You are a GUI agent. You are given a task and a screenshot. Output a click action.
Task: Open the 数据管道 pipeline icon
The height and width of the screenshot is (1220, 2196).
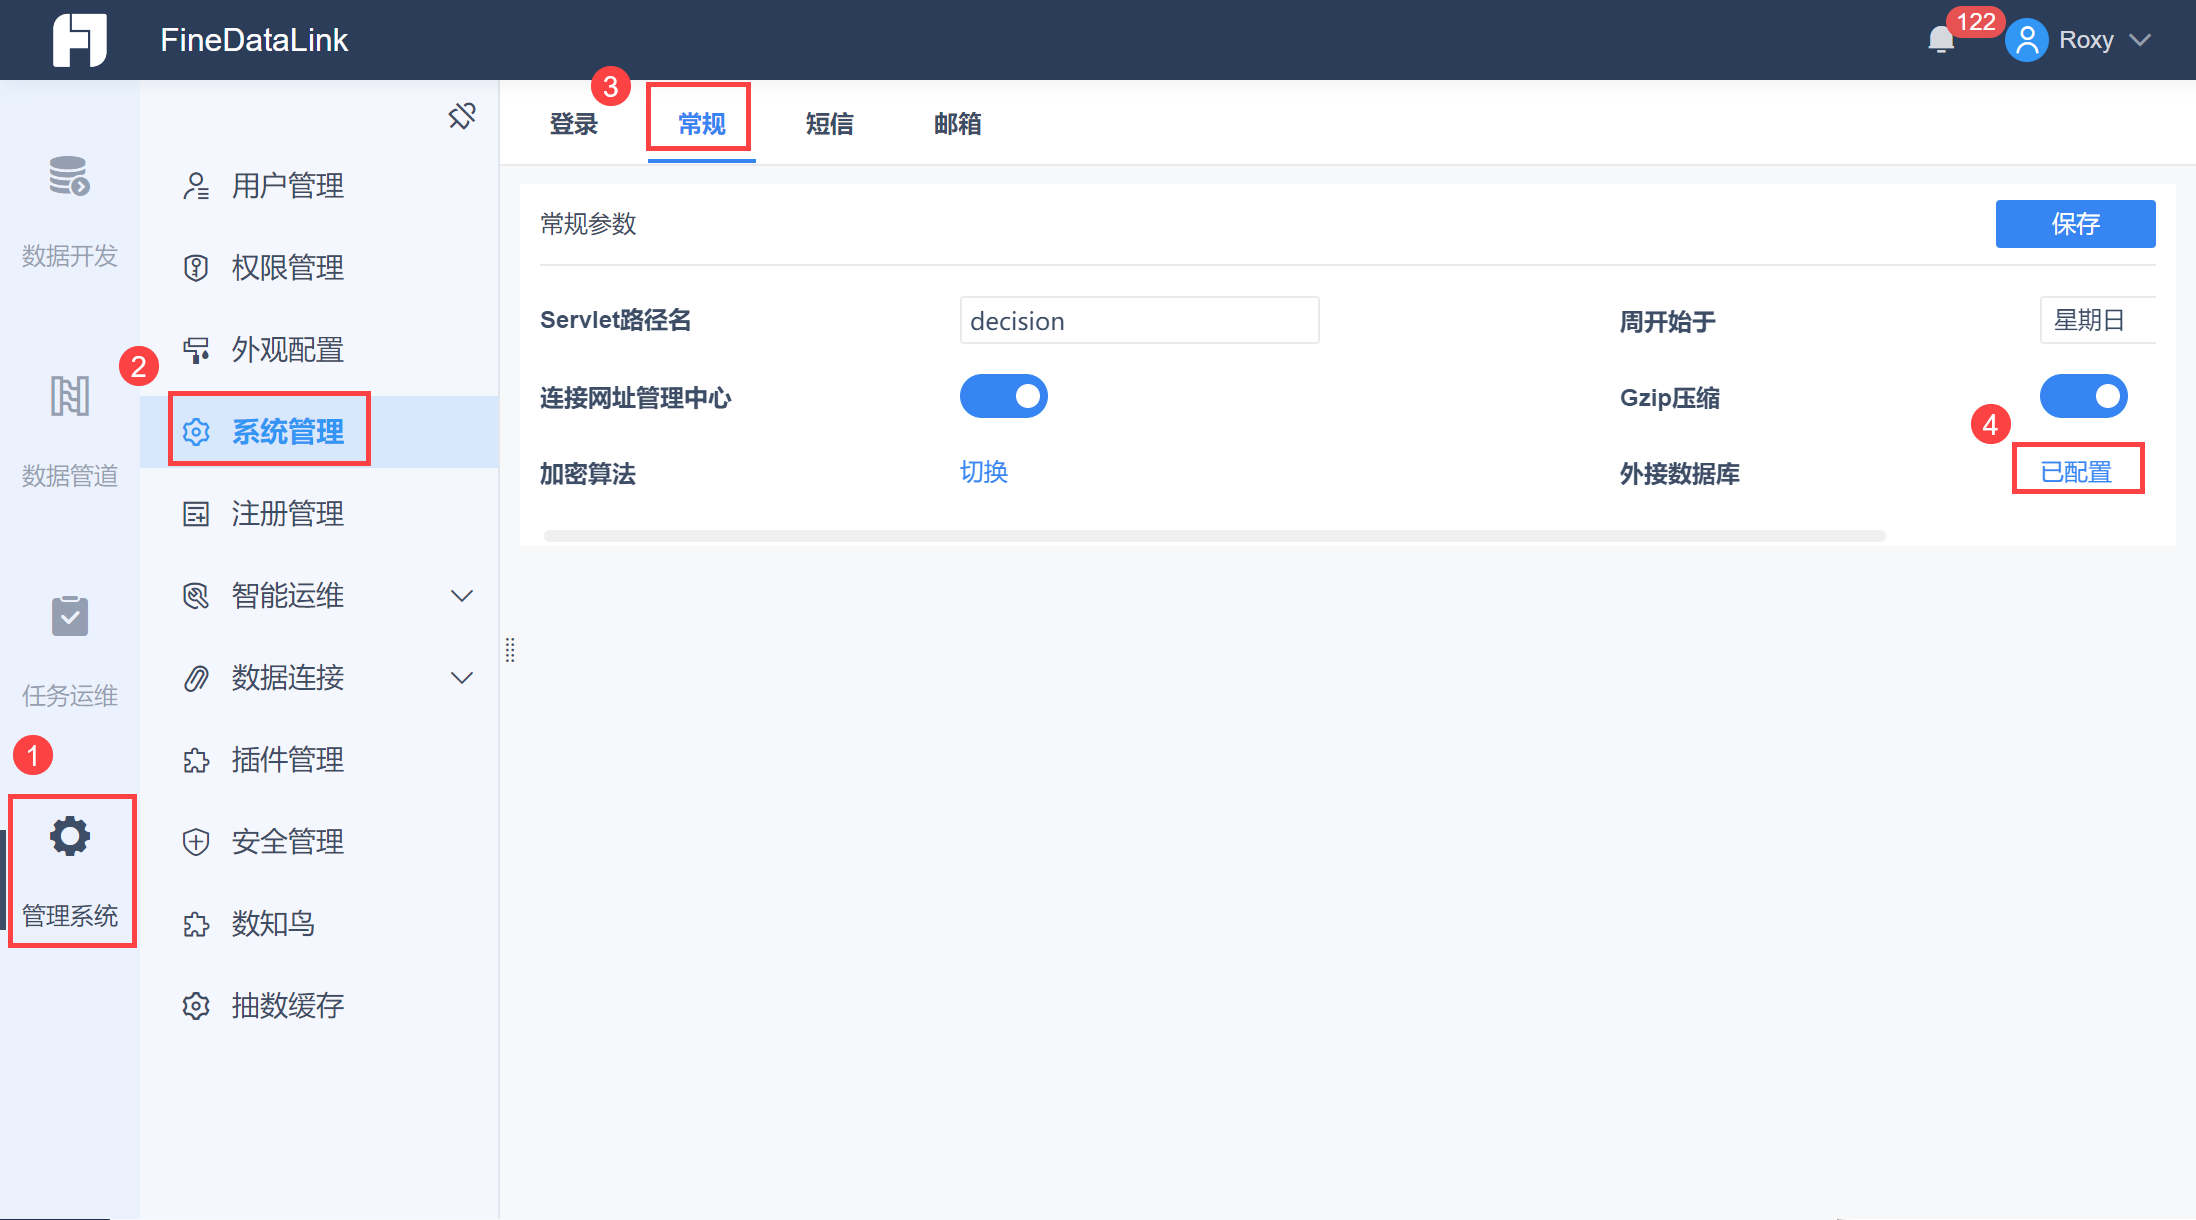pyautogui.click(x=69, y=396)
